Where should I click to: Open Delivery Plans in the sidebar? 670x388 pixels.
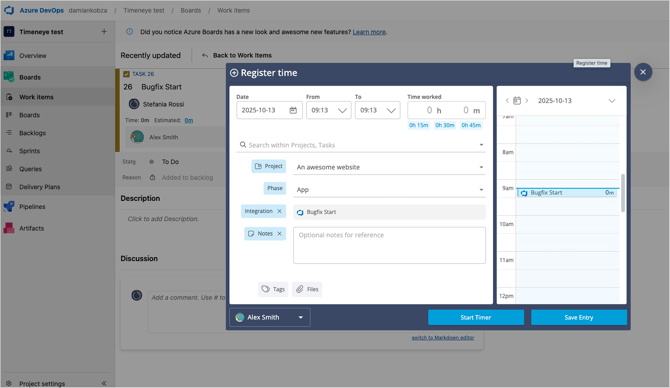(x=39, y=187)
